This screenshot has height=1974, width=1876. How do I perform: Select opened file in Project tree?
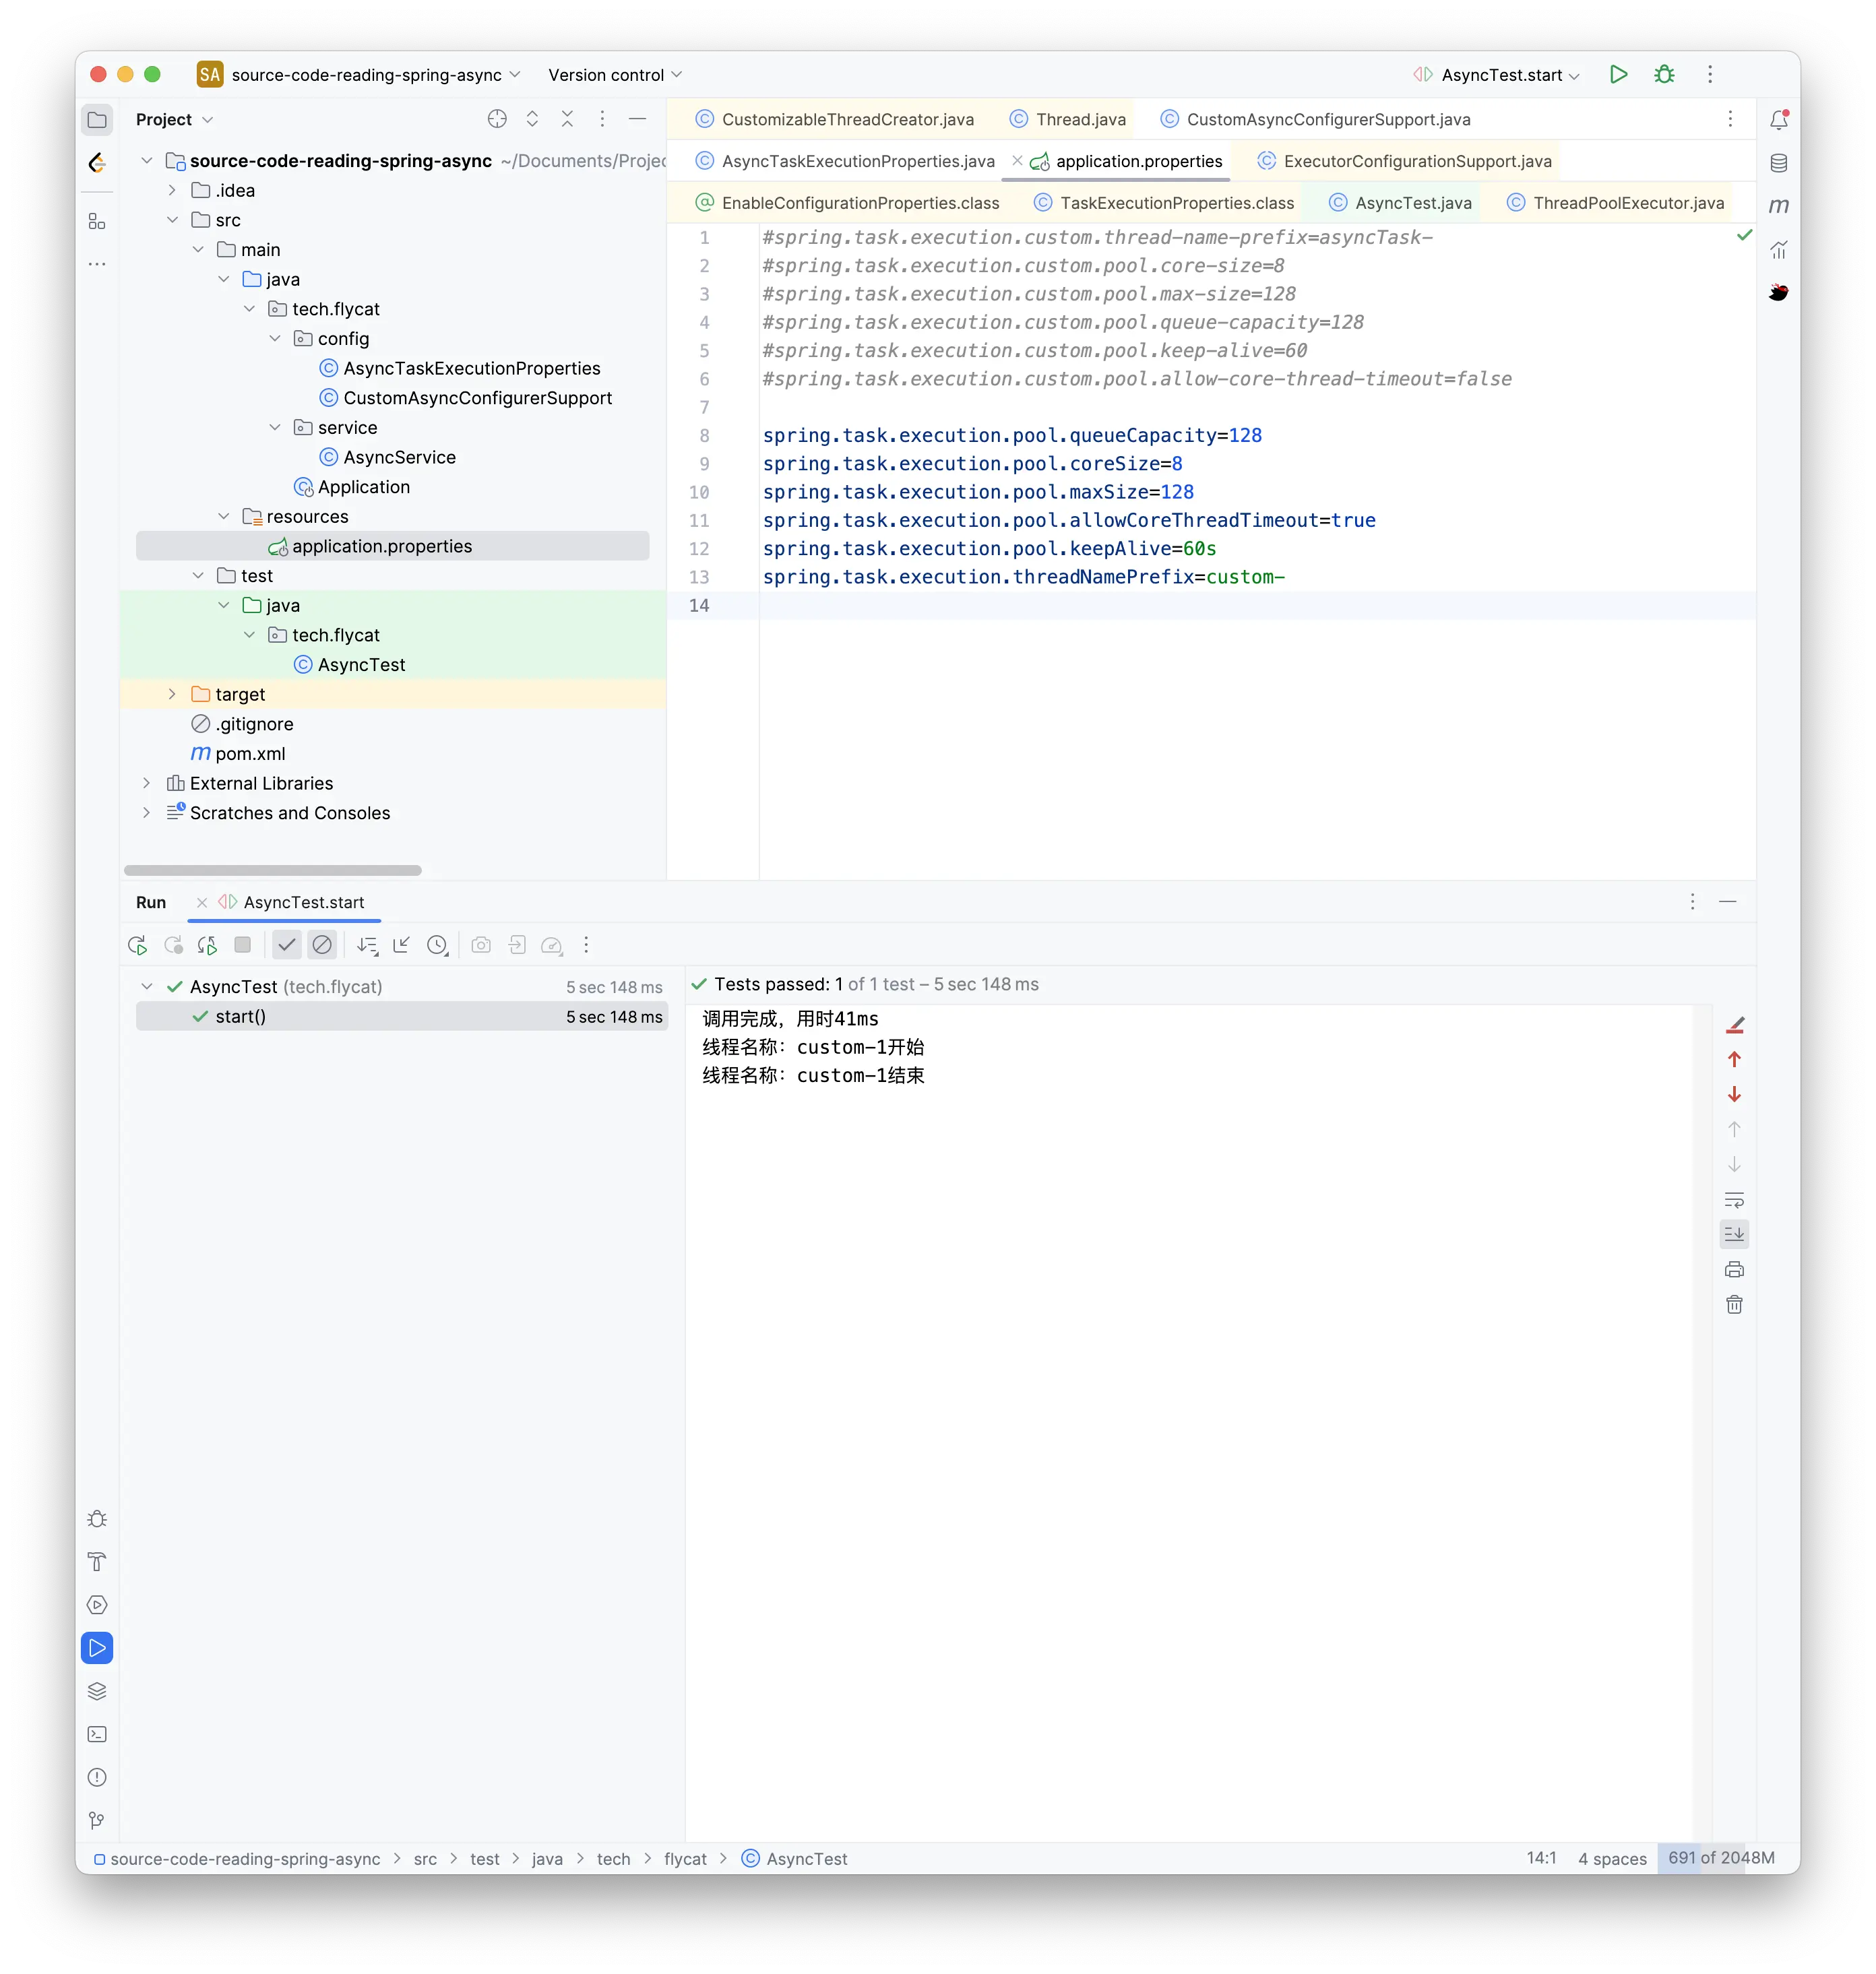coord(497,119)
